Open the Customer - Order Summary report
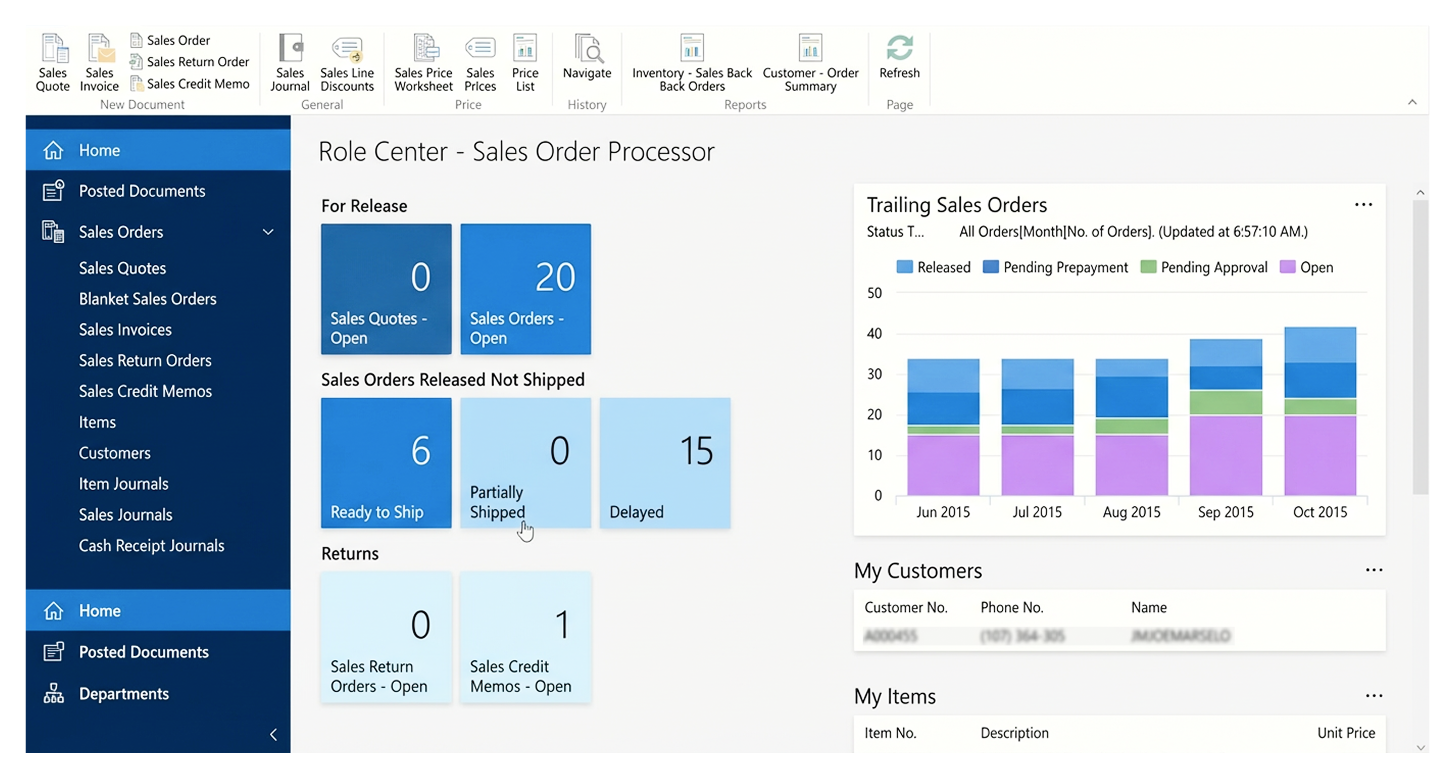 (x=810, y=63)
